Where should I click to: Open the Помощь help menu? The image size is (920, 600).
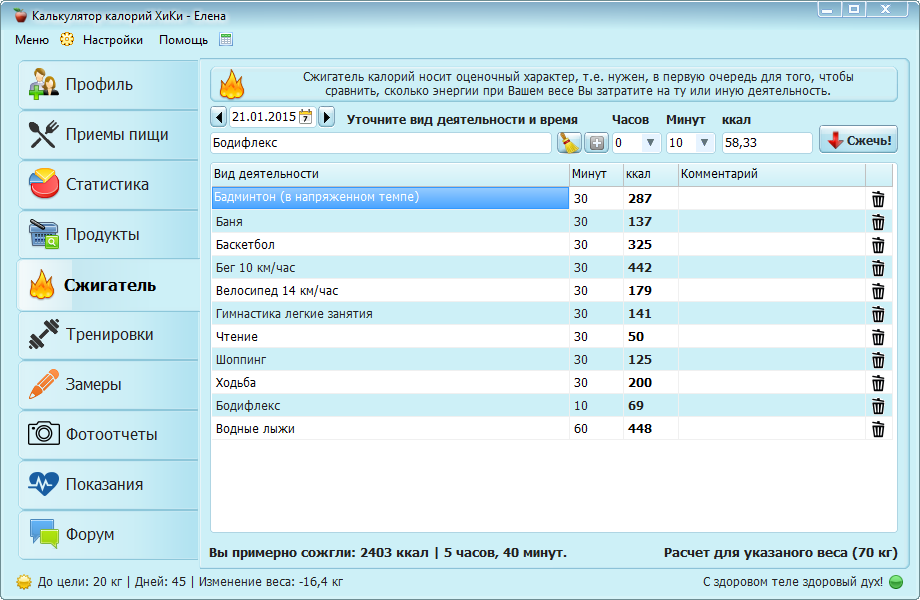[183, 40]
